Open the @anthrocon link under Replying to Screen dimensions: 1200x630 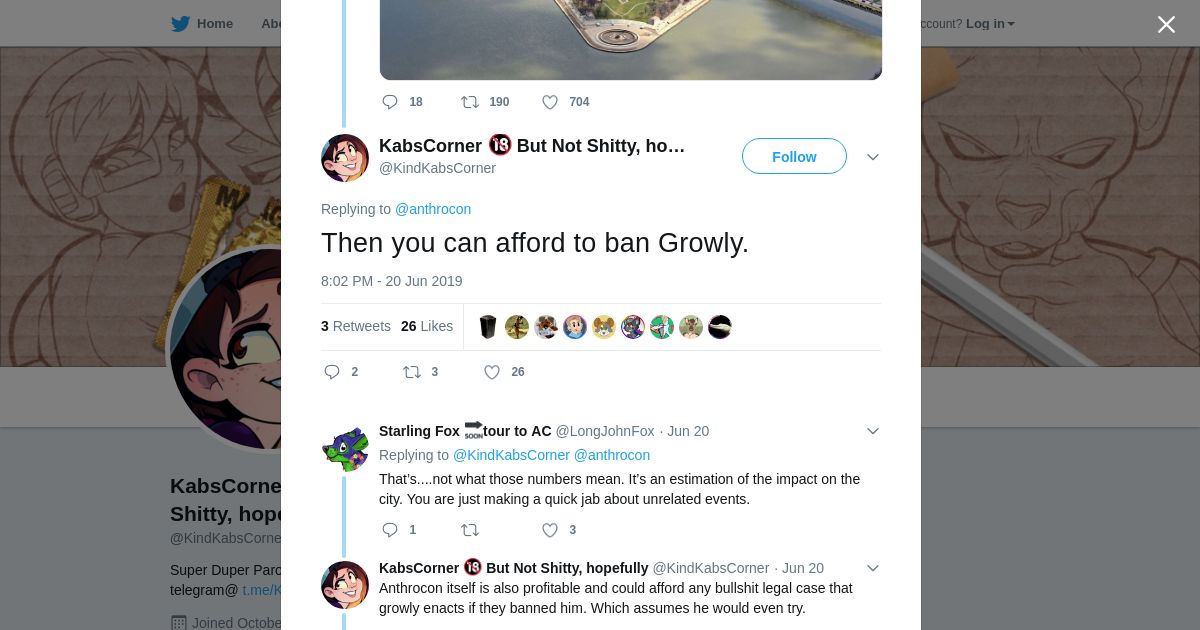click(x=433, y=209)
